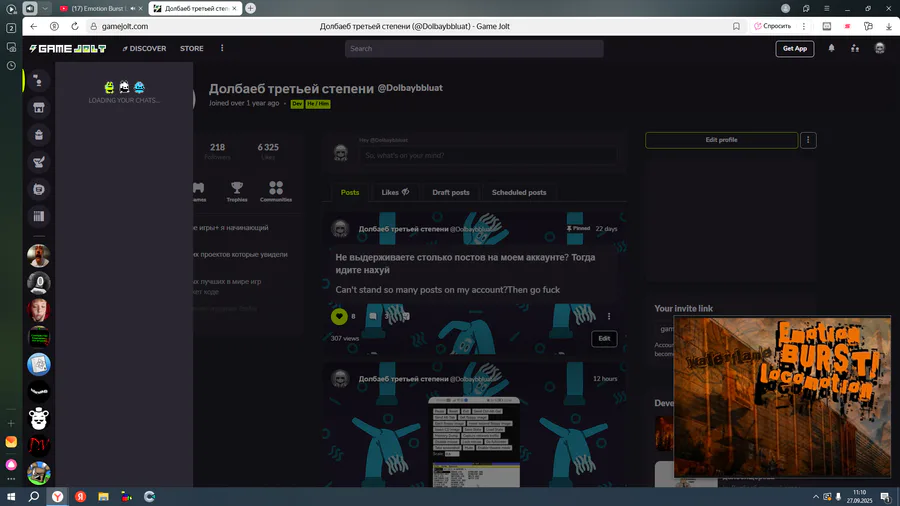Open the library shelf icon in sidebar
The width and height of the screenshot is (900, 506).
38,216
